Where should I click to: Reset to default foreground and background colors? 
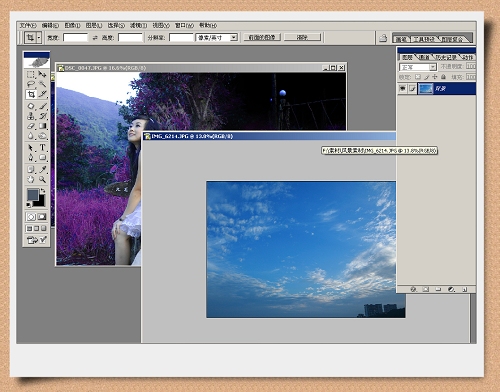point(29,204)
